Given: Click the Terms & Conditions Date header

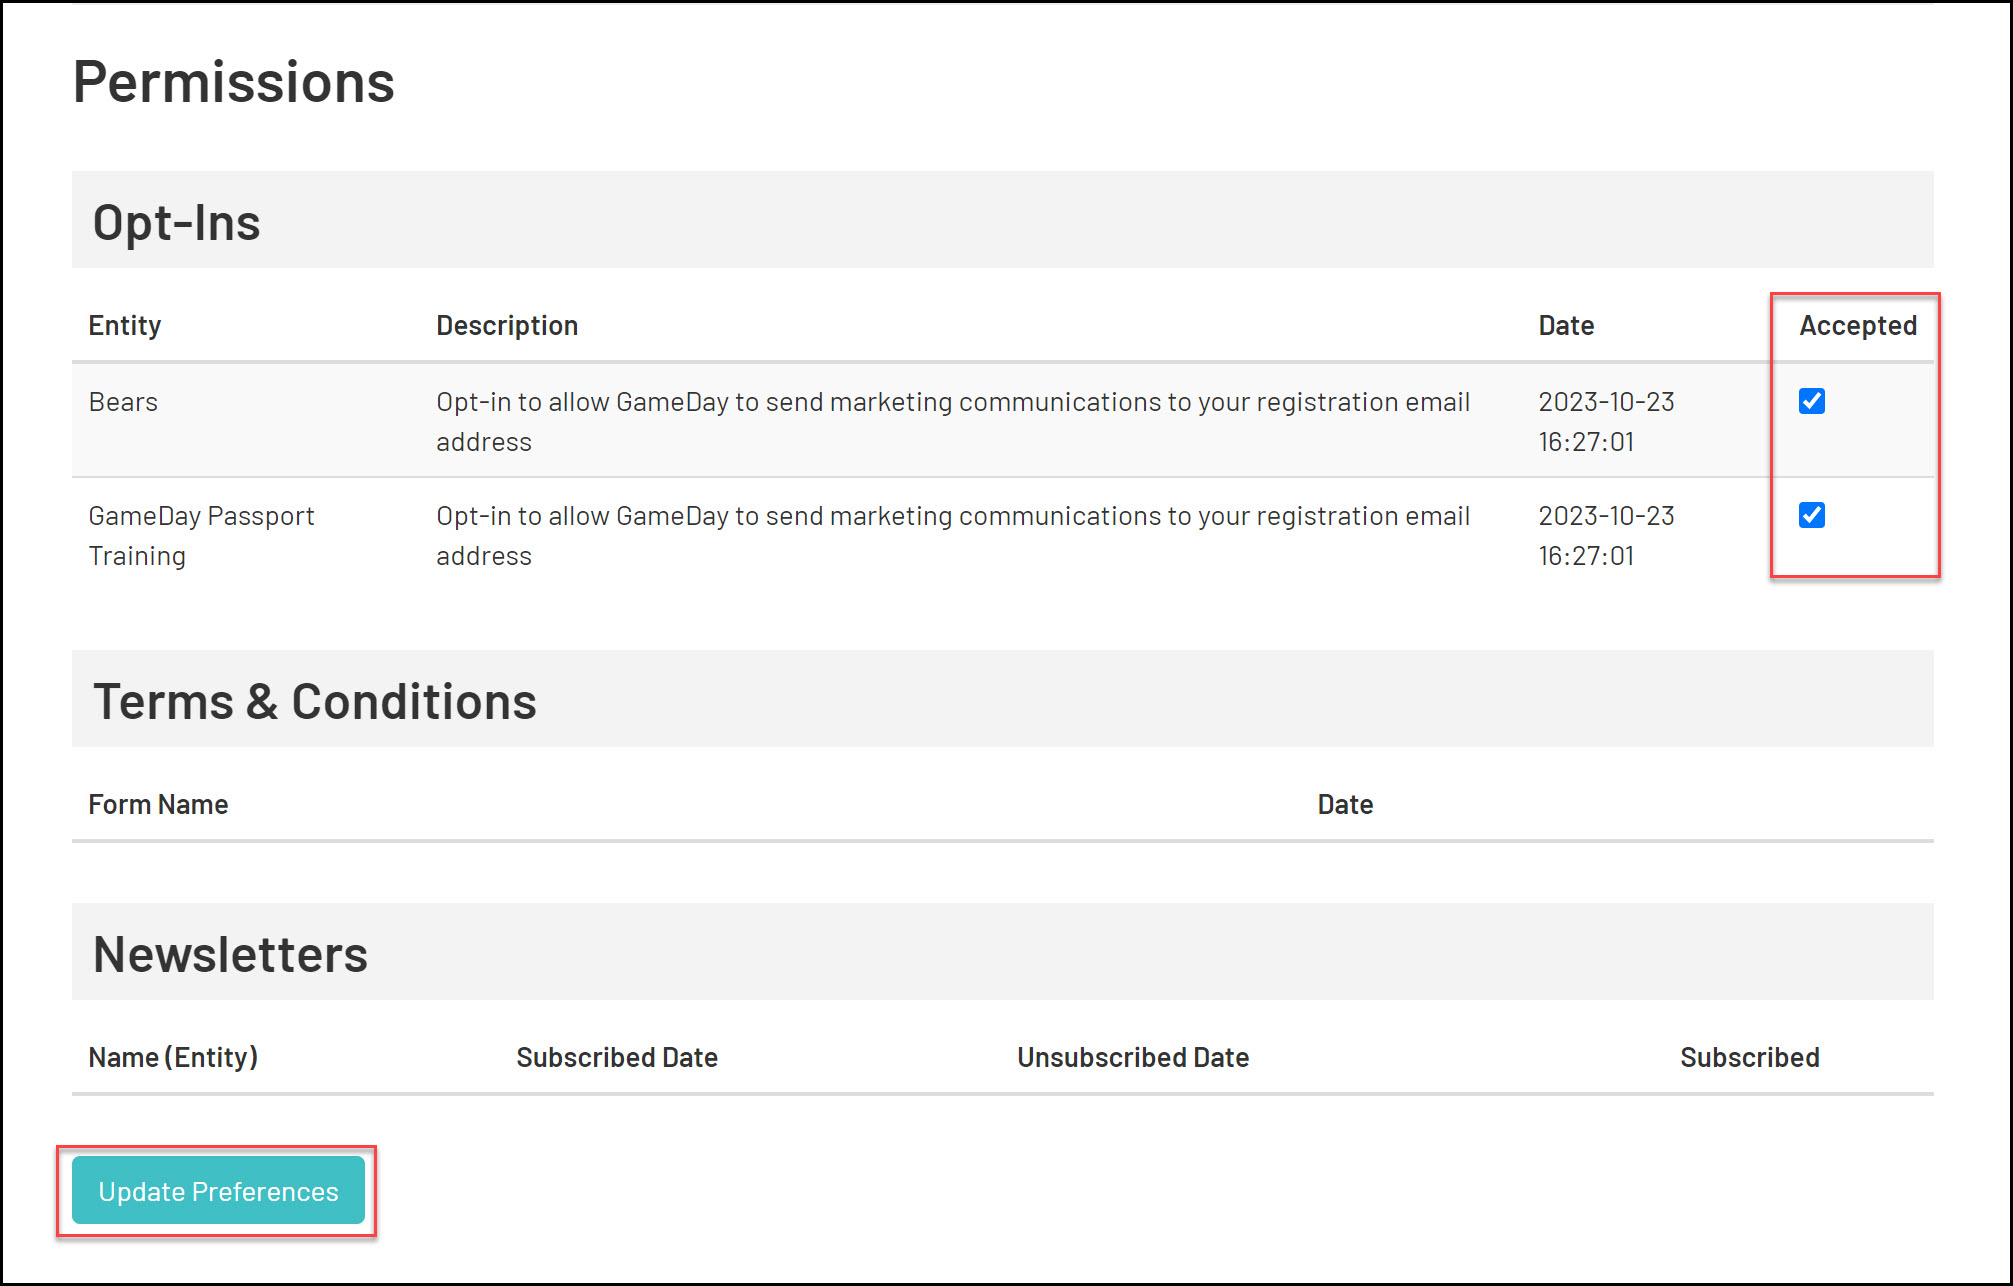Looking at the screenshot, I should [x=1345, y=805].
